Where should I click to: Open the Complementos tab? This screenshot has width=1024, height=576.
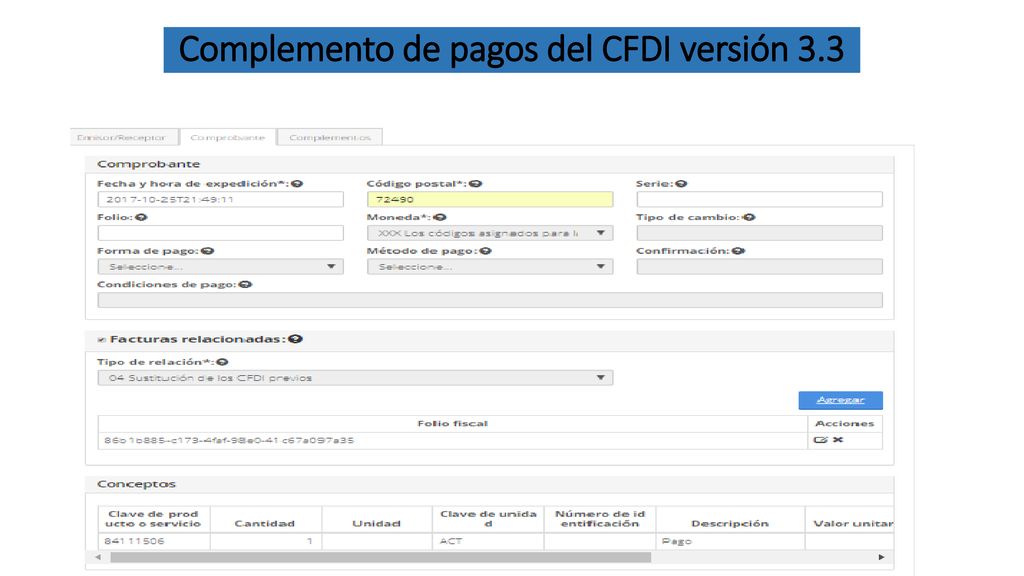(330, 137)
